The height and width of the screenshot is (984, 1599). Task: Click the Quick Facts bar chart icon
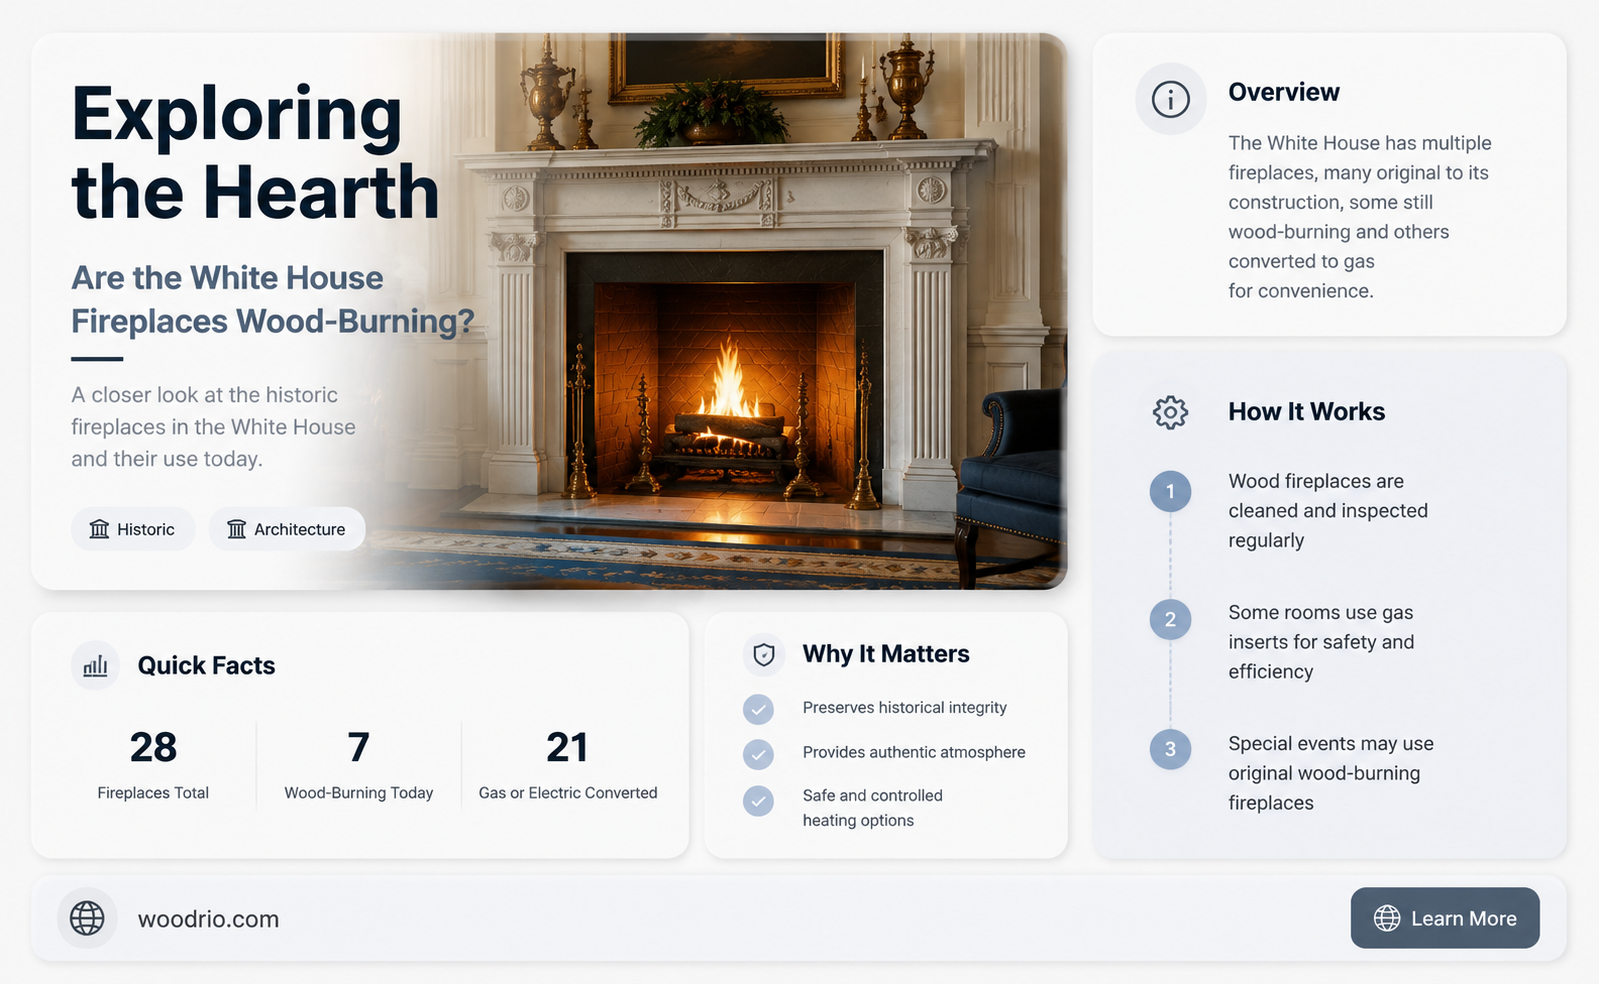(95, 666)
